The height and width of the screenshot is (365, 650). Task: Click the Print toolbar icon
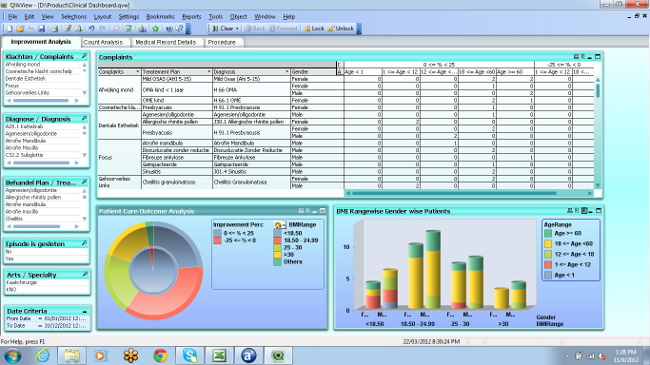coord(54,29)
